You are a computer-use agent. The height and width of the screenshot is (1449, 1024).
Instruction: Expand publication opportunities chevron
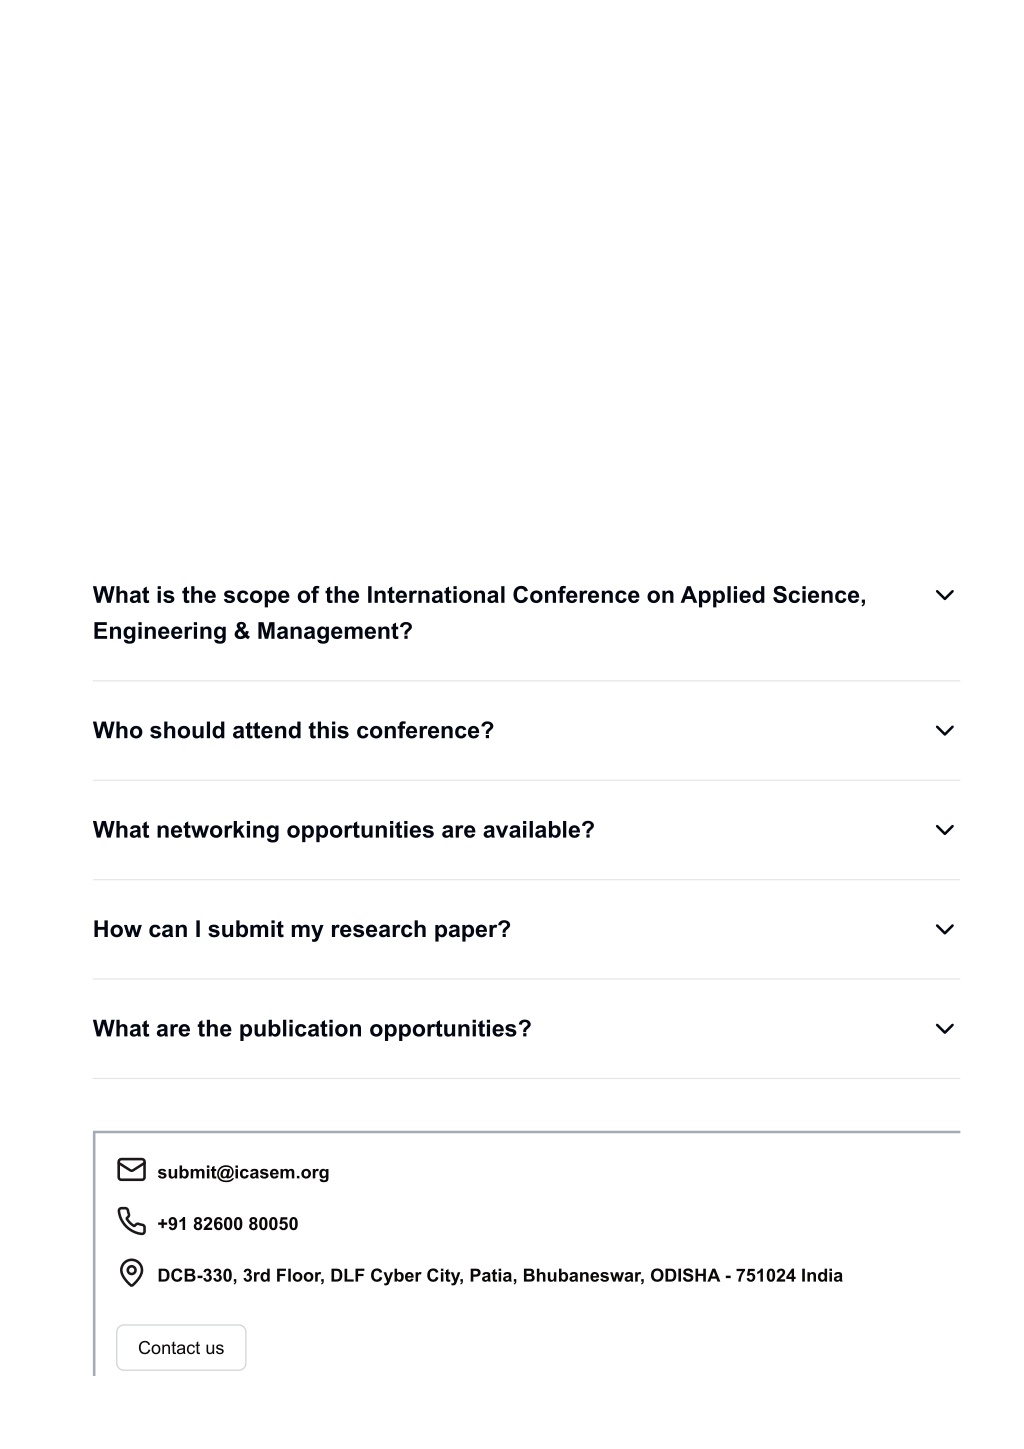944,1029
